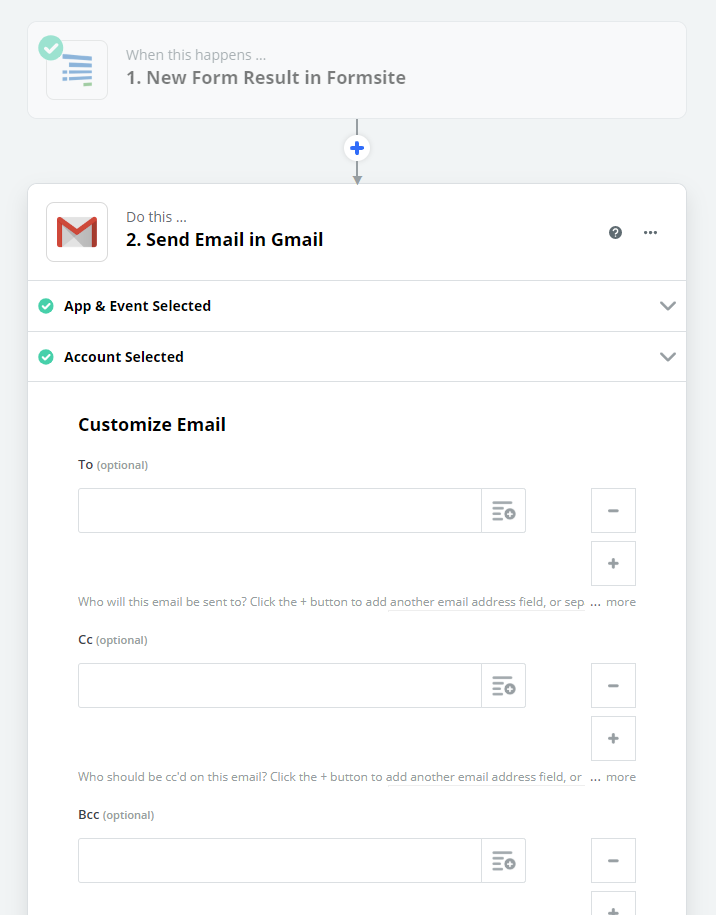This screenshot has height=915, width=716.
Task: Insert data icon in To field
Action: click(x=504, y=511)
